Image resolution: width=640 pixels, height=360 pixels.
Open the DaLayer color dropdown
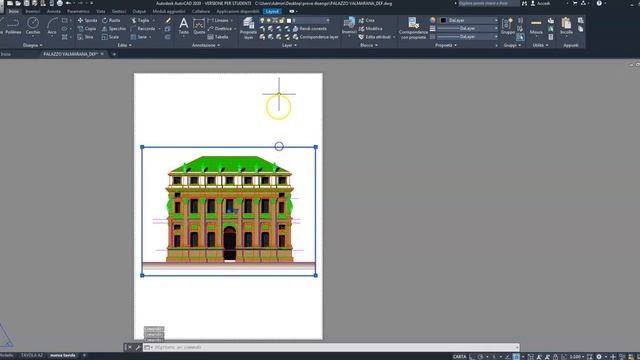click(469, 20)
